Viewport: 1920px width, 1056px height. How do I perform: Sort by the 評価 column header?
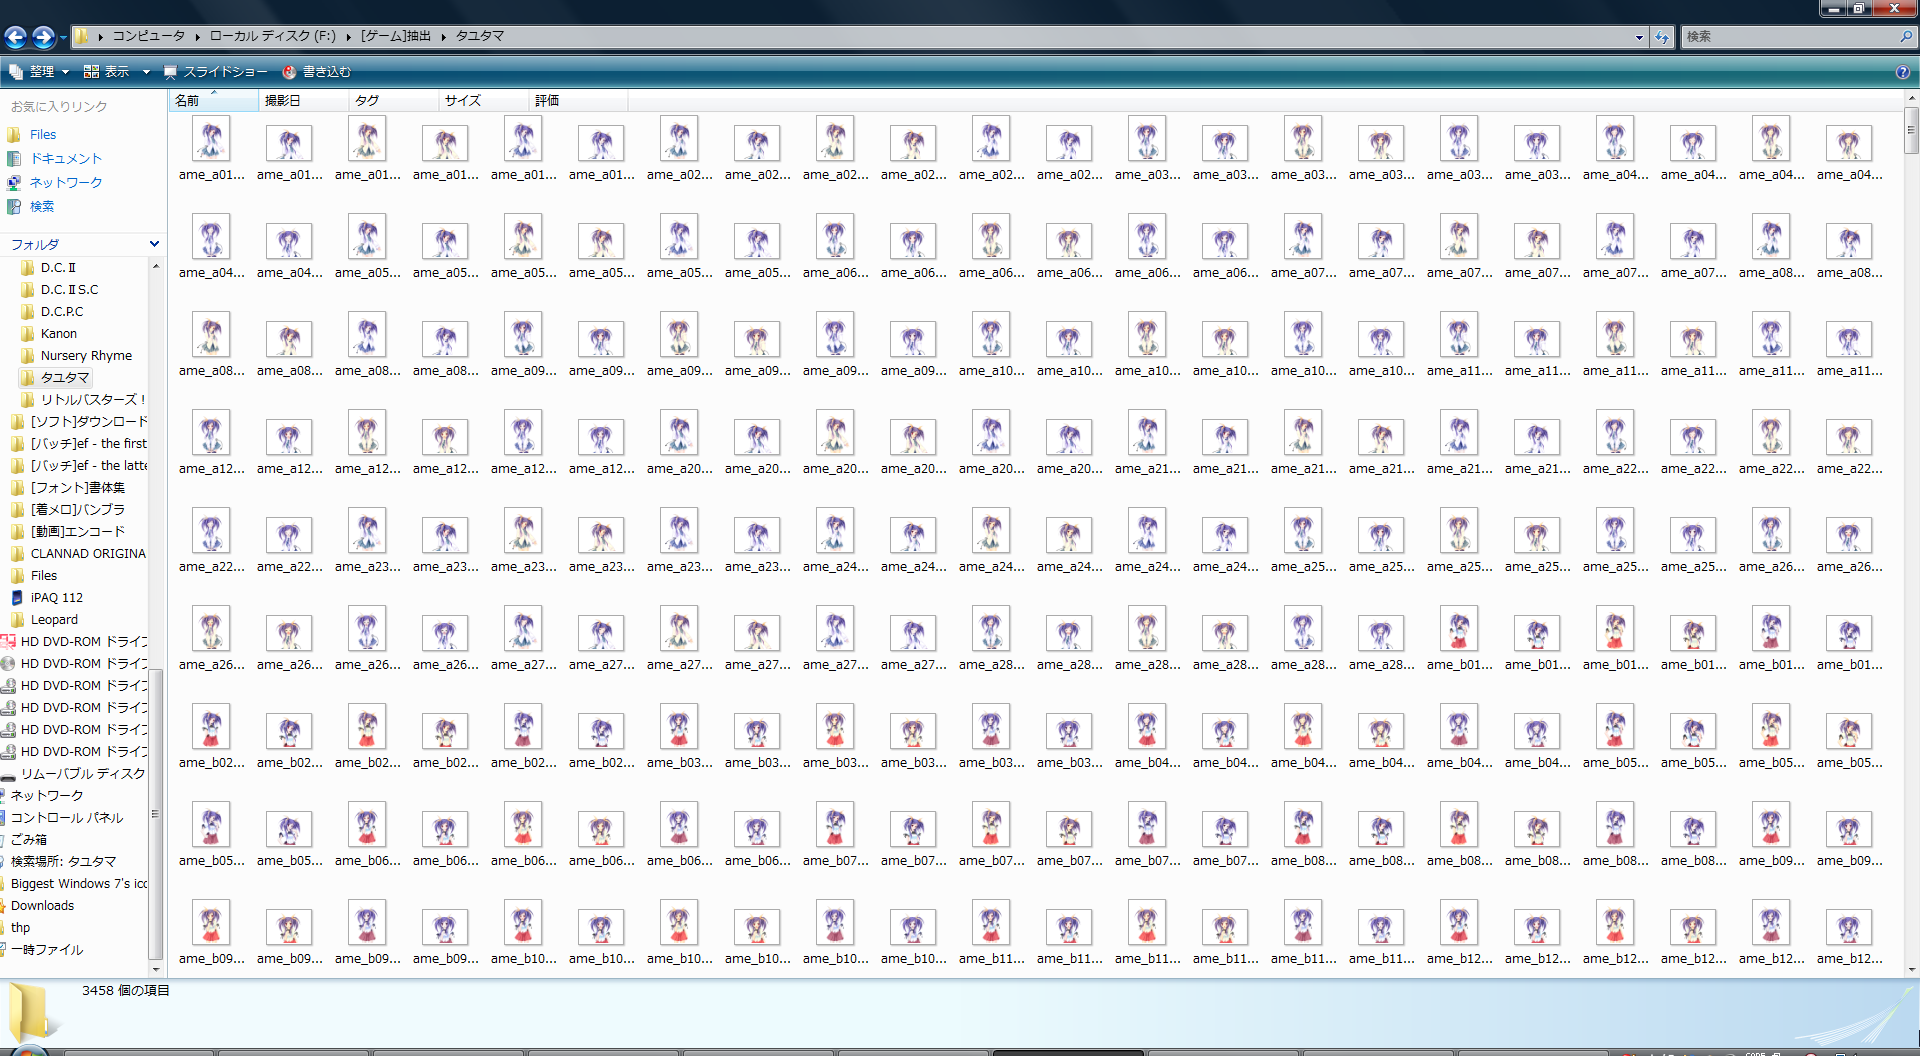tap(578, 101)
